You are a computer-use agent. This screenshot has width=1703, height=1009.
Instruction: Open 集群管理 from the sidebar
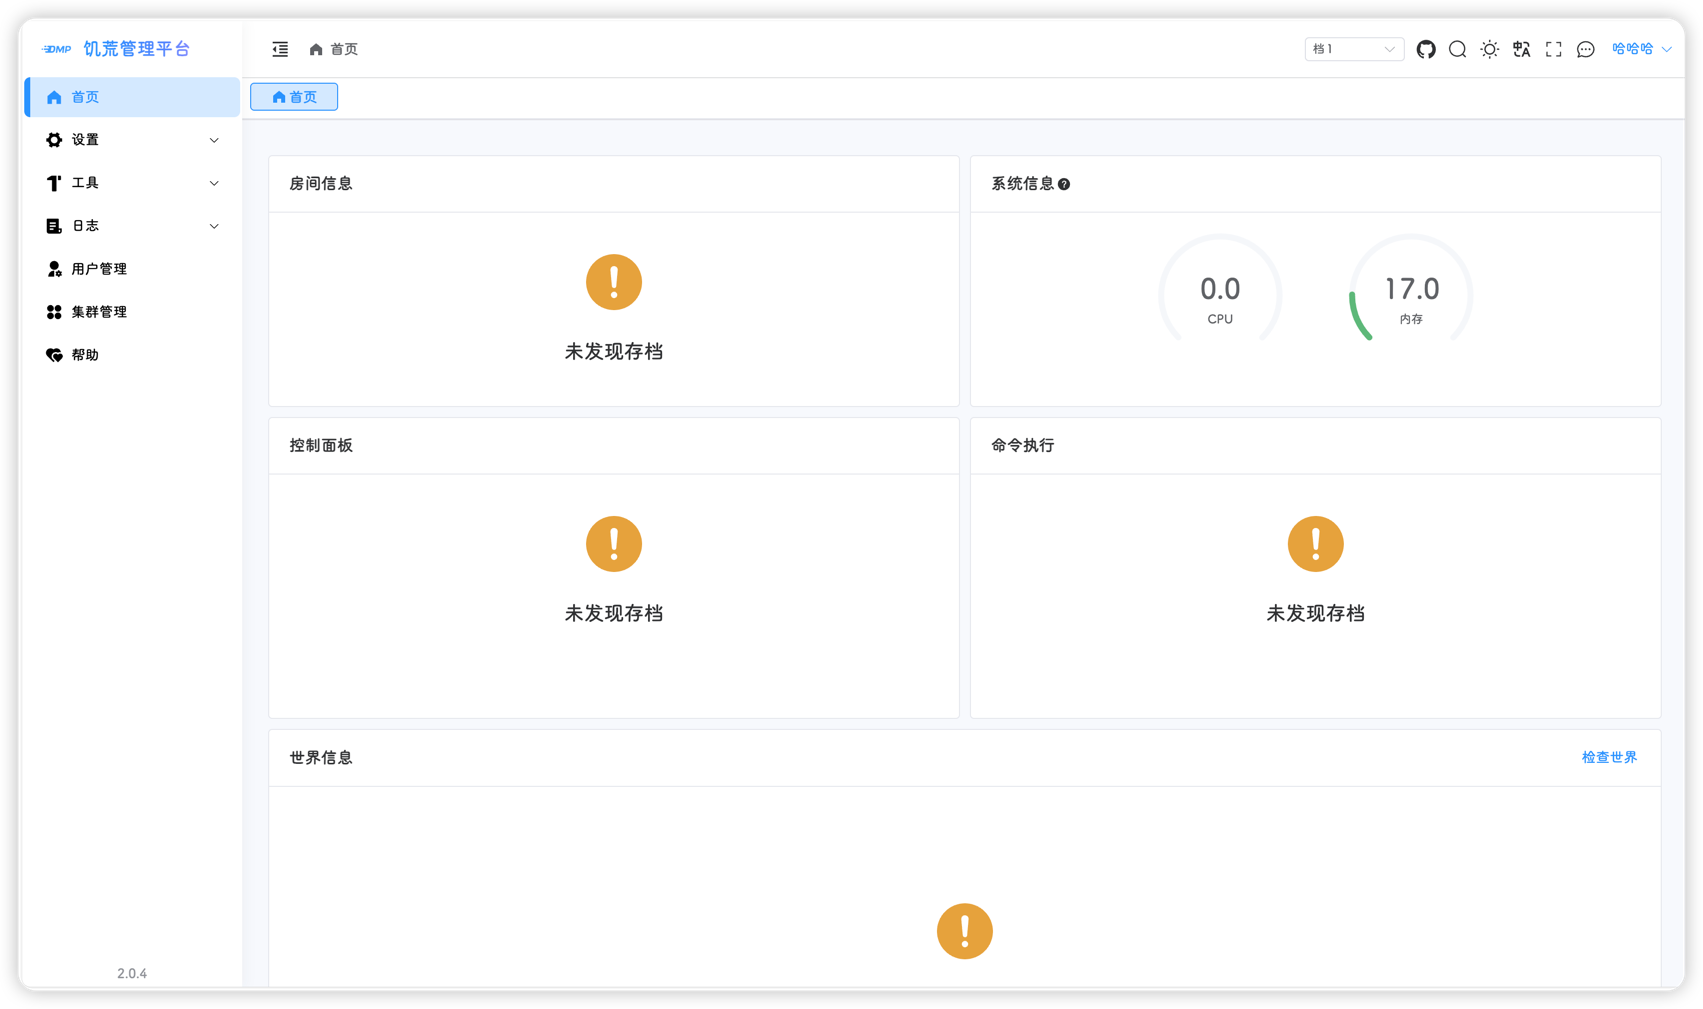click(99, 312)
